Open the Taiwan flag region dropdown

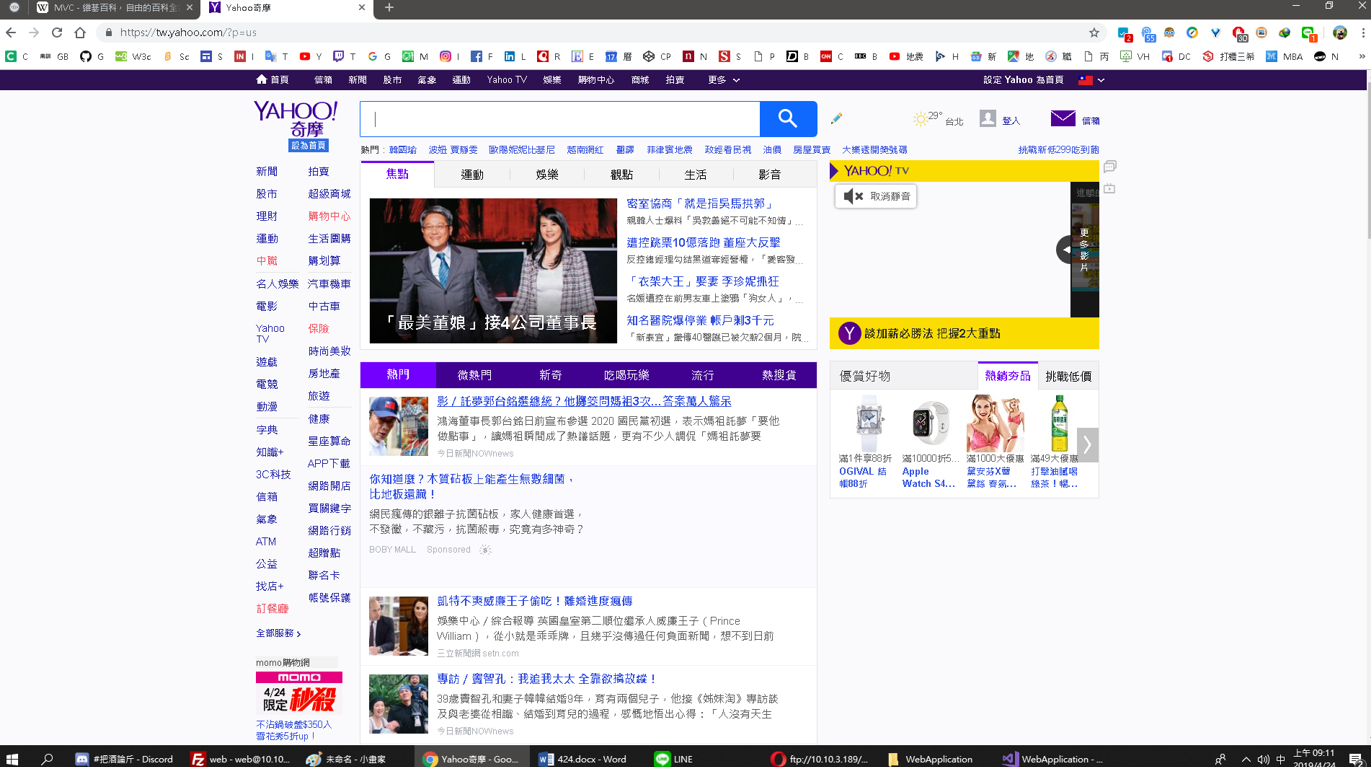click(x=1091, y=79)
